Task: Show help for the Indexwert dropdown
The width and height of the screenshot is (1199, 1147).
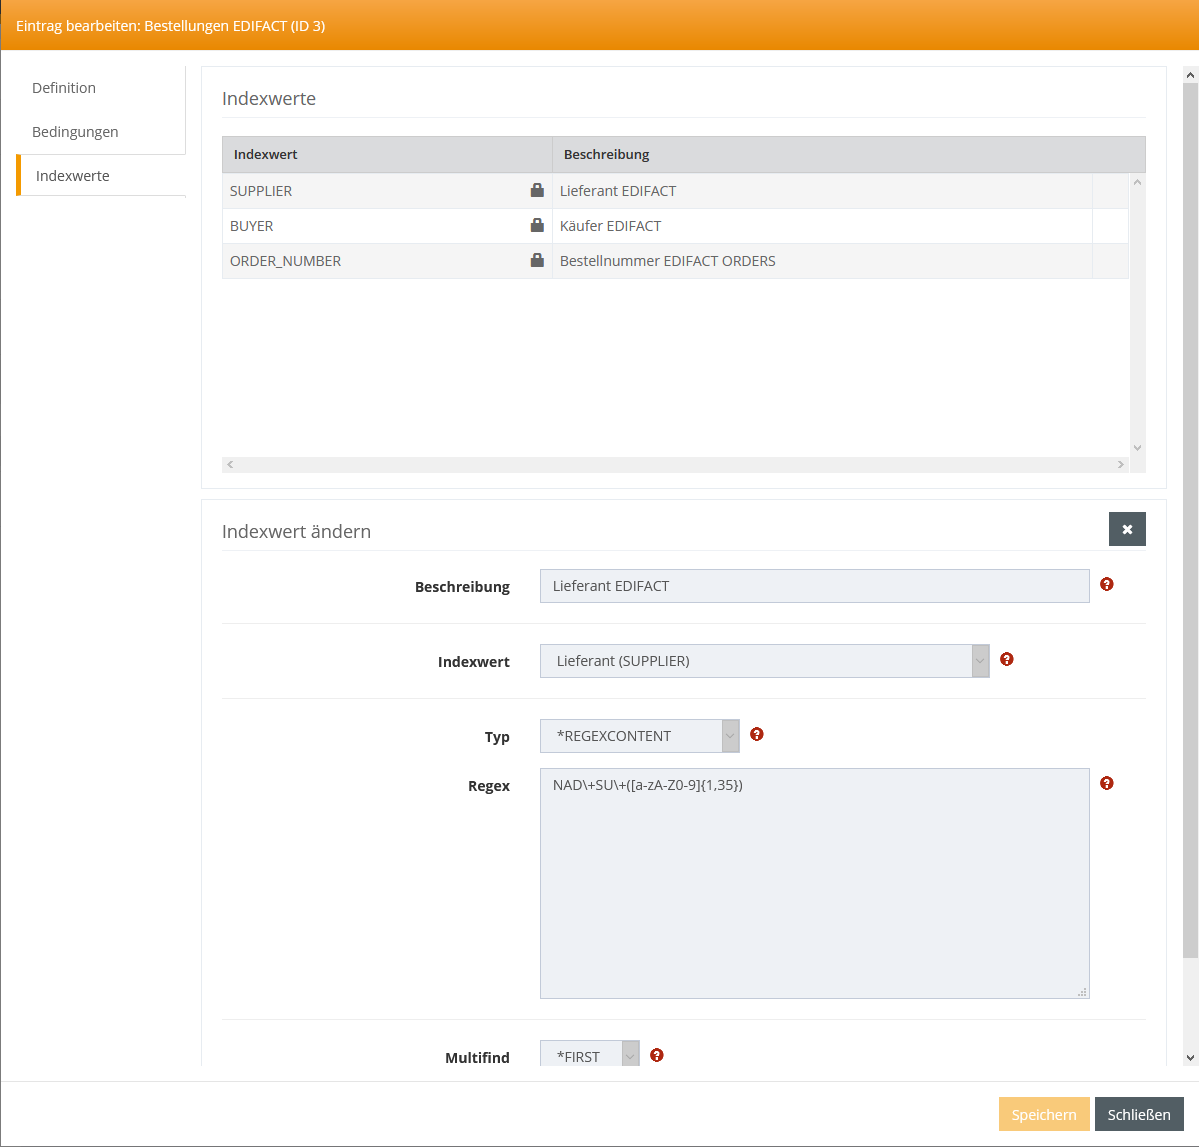Action: 1006,659
